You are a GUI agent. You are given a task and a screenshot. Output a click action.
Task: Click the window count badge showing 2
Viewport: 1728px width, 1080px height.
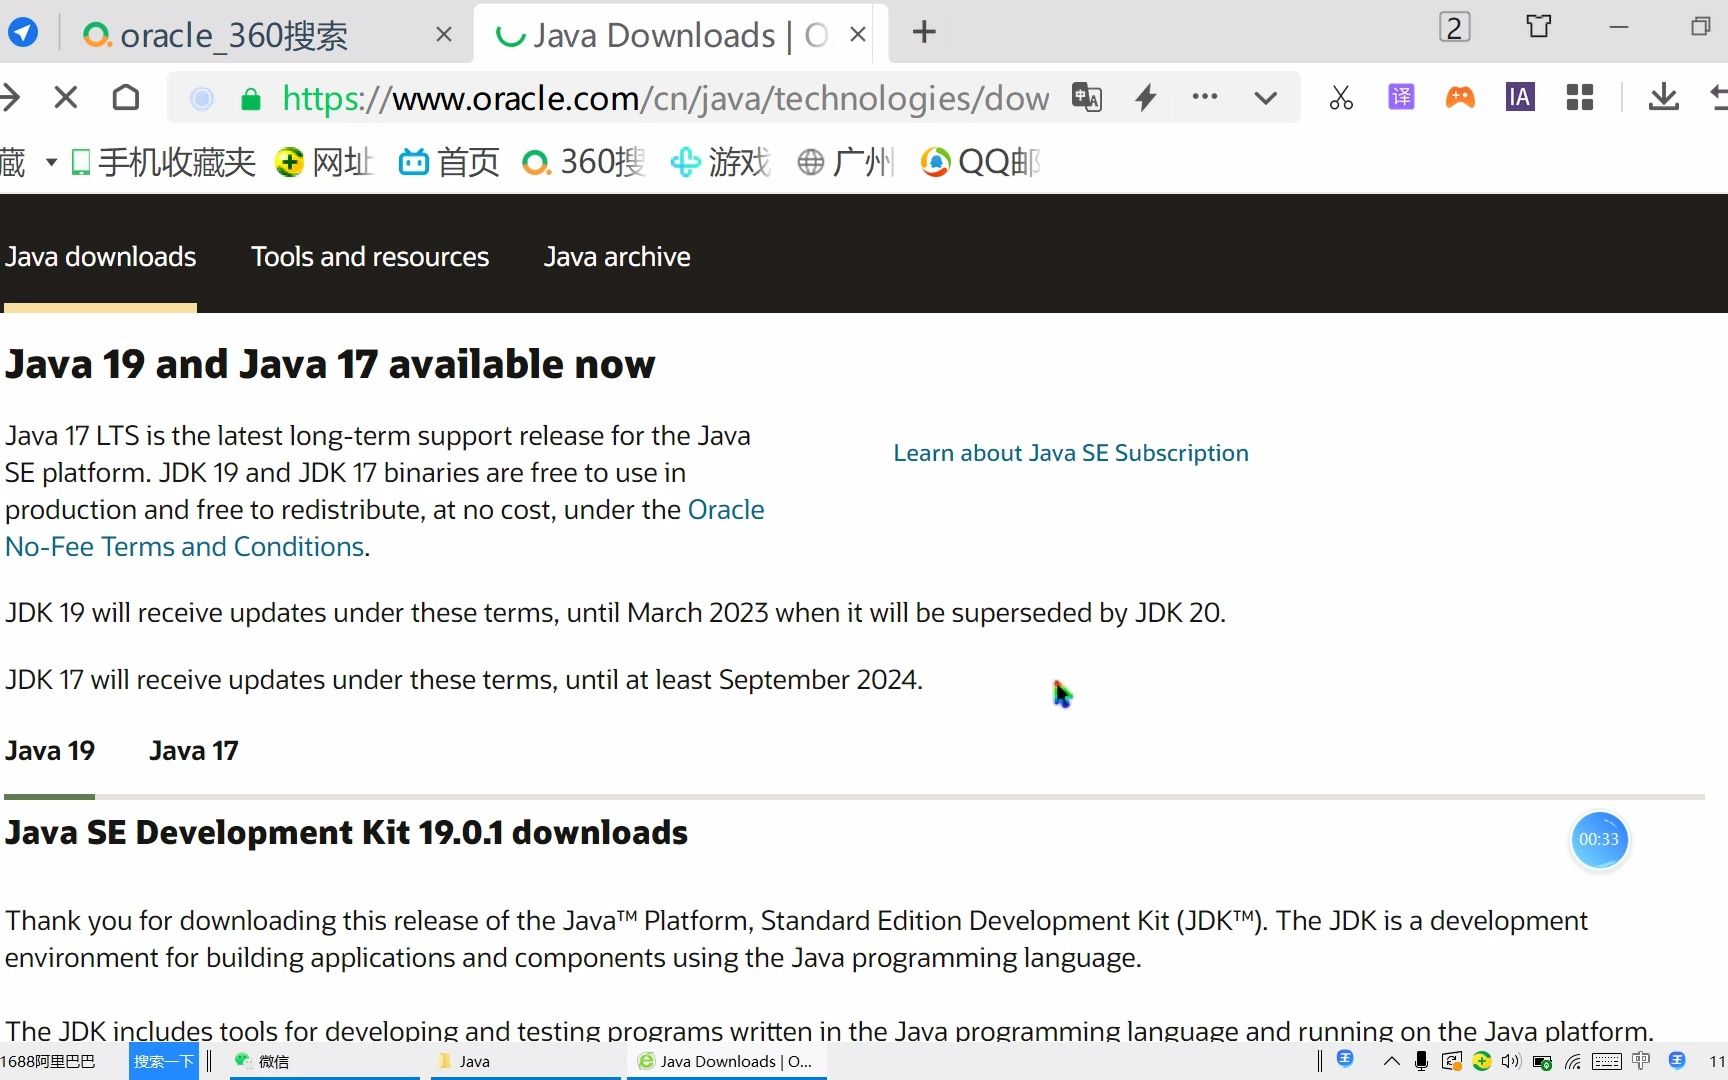click(1455, 27)
